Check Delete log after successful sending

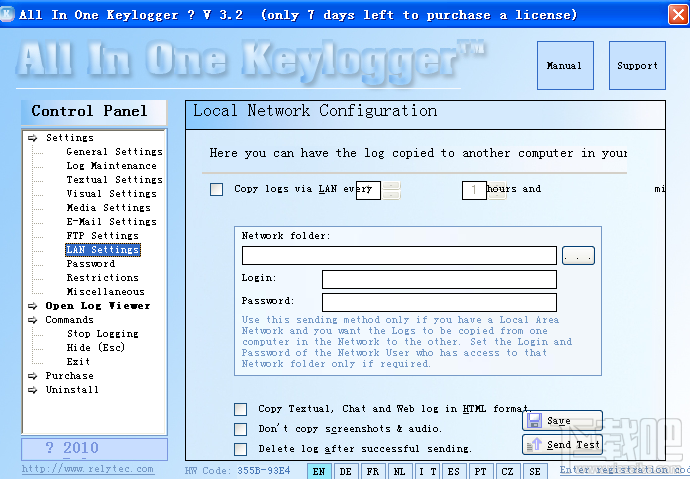[240, 449]
